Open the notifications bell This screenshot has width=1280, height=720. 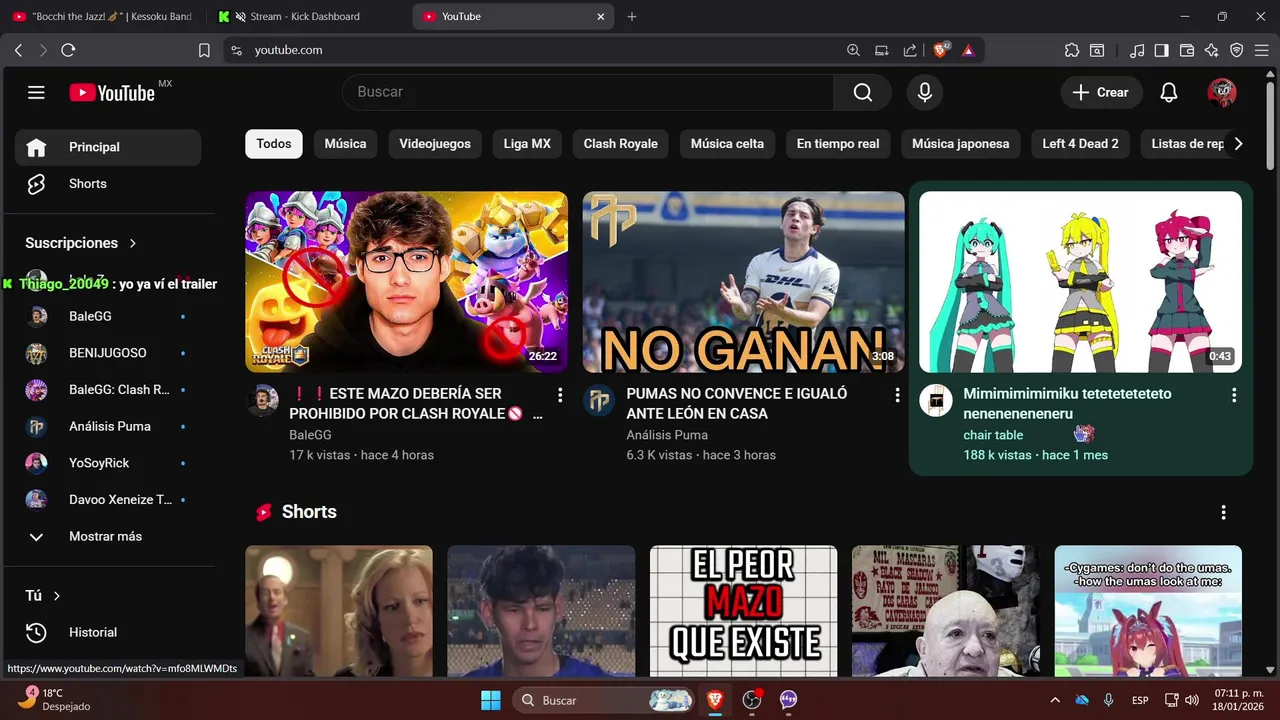[1168, 92]
